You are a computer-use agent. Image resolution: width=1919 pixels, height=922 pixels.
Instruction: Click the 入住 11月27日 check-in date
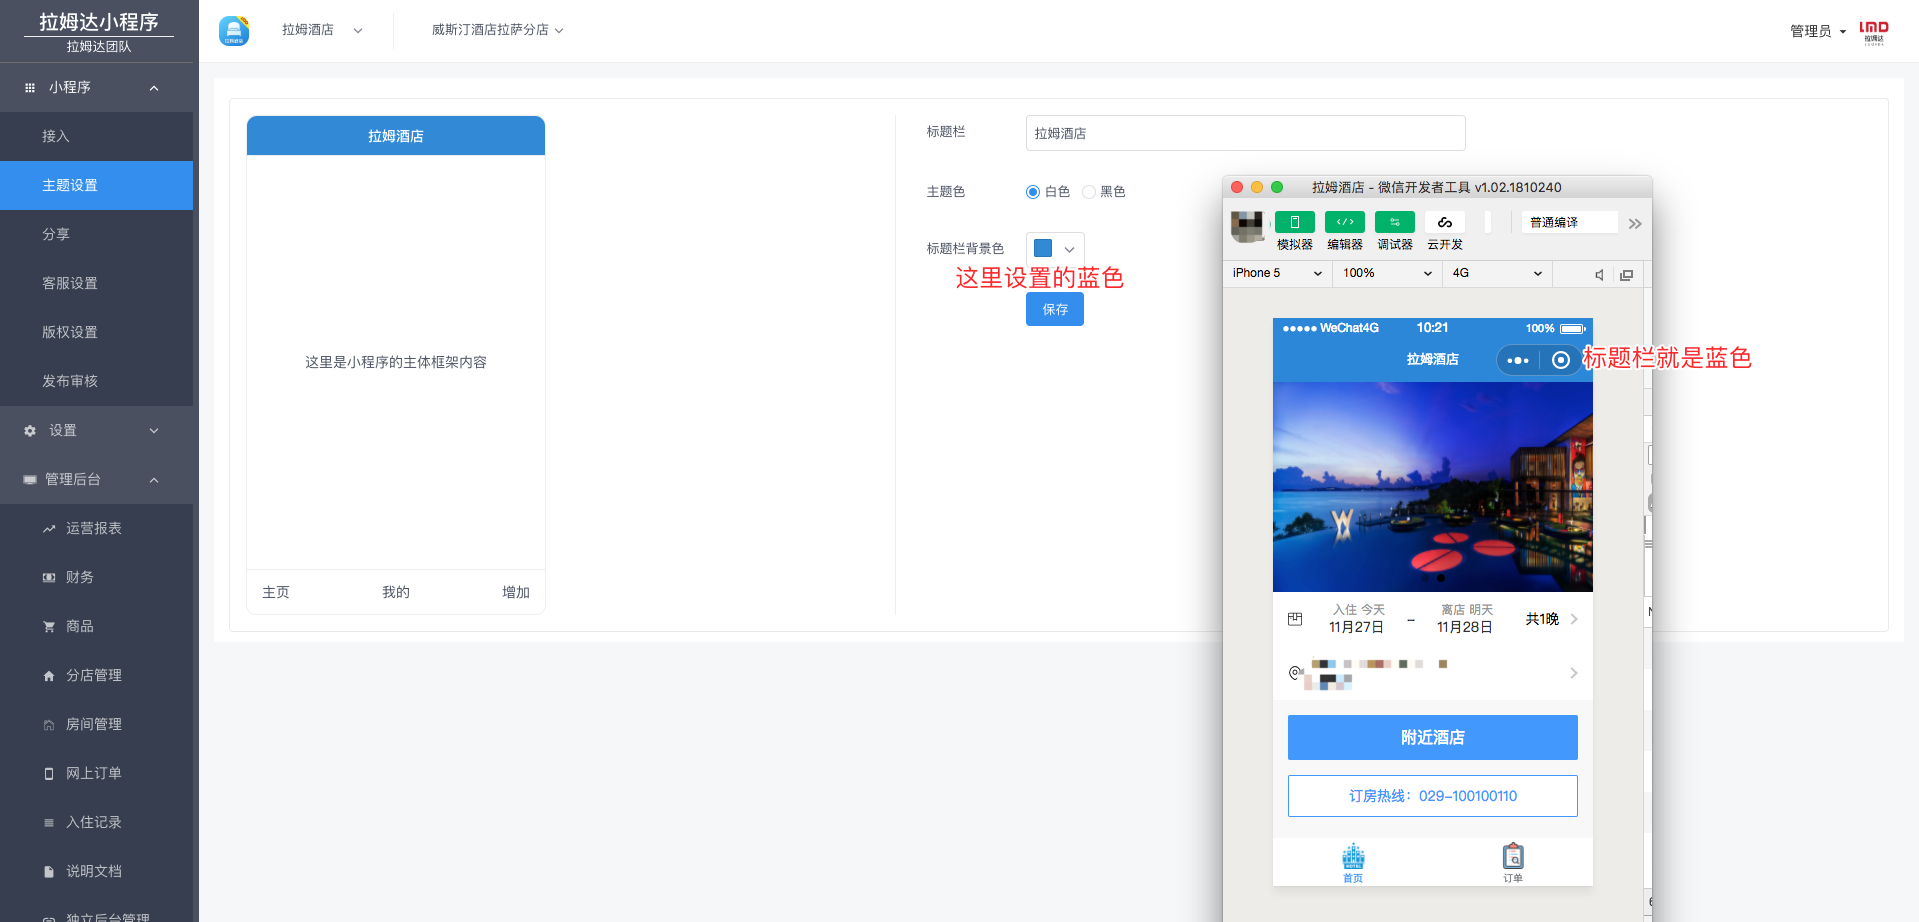(x=1357, y=619)
